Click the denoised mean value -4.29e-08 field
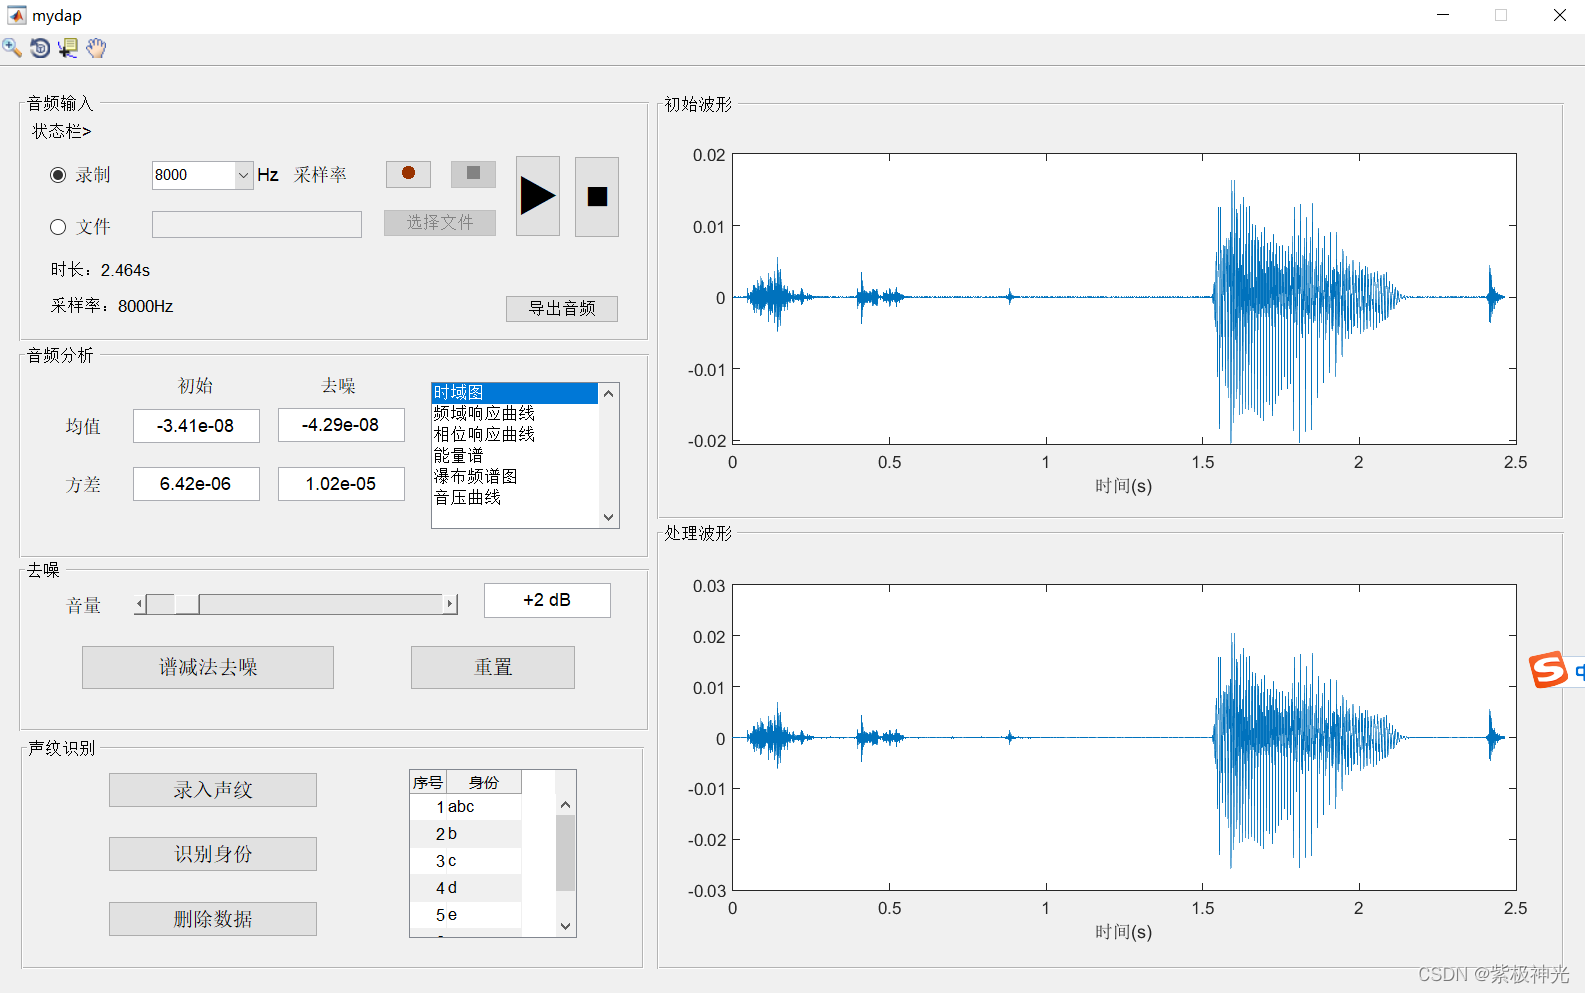The width and height of the screenshot is (1585, 993). click(341, 425)
